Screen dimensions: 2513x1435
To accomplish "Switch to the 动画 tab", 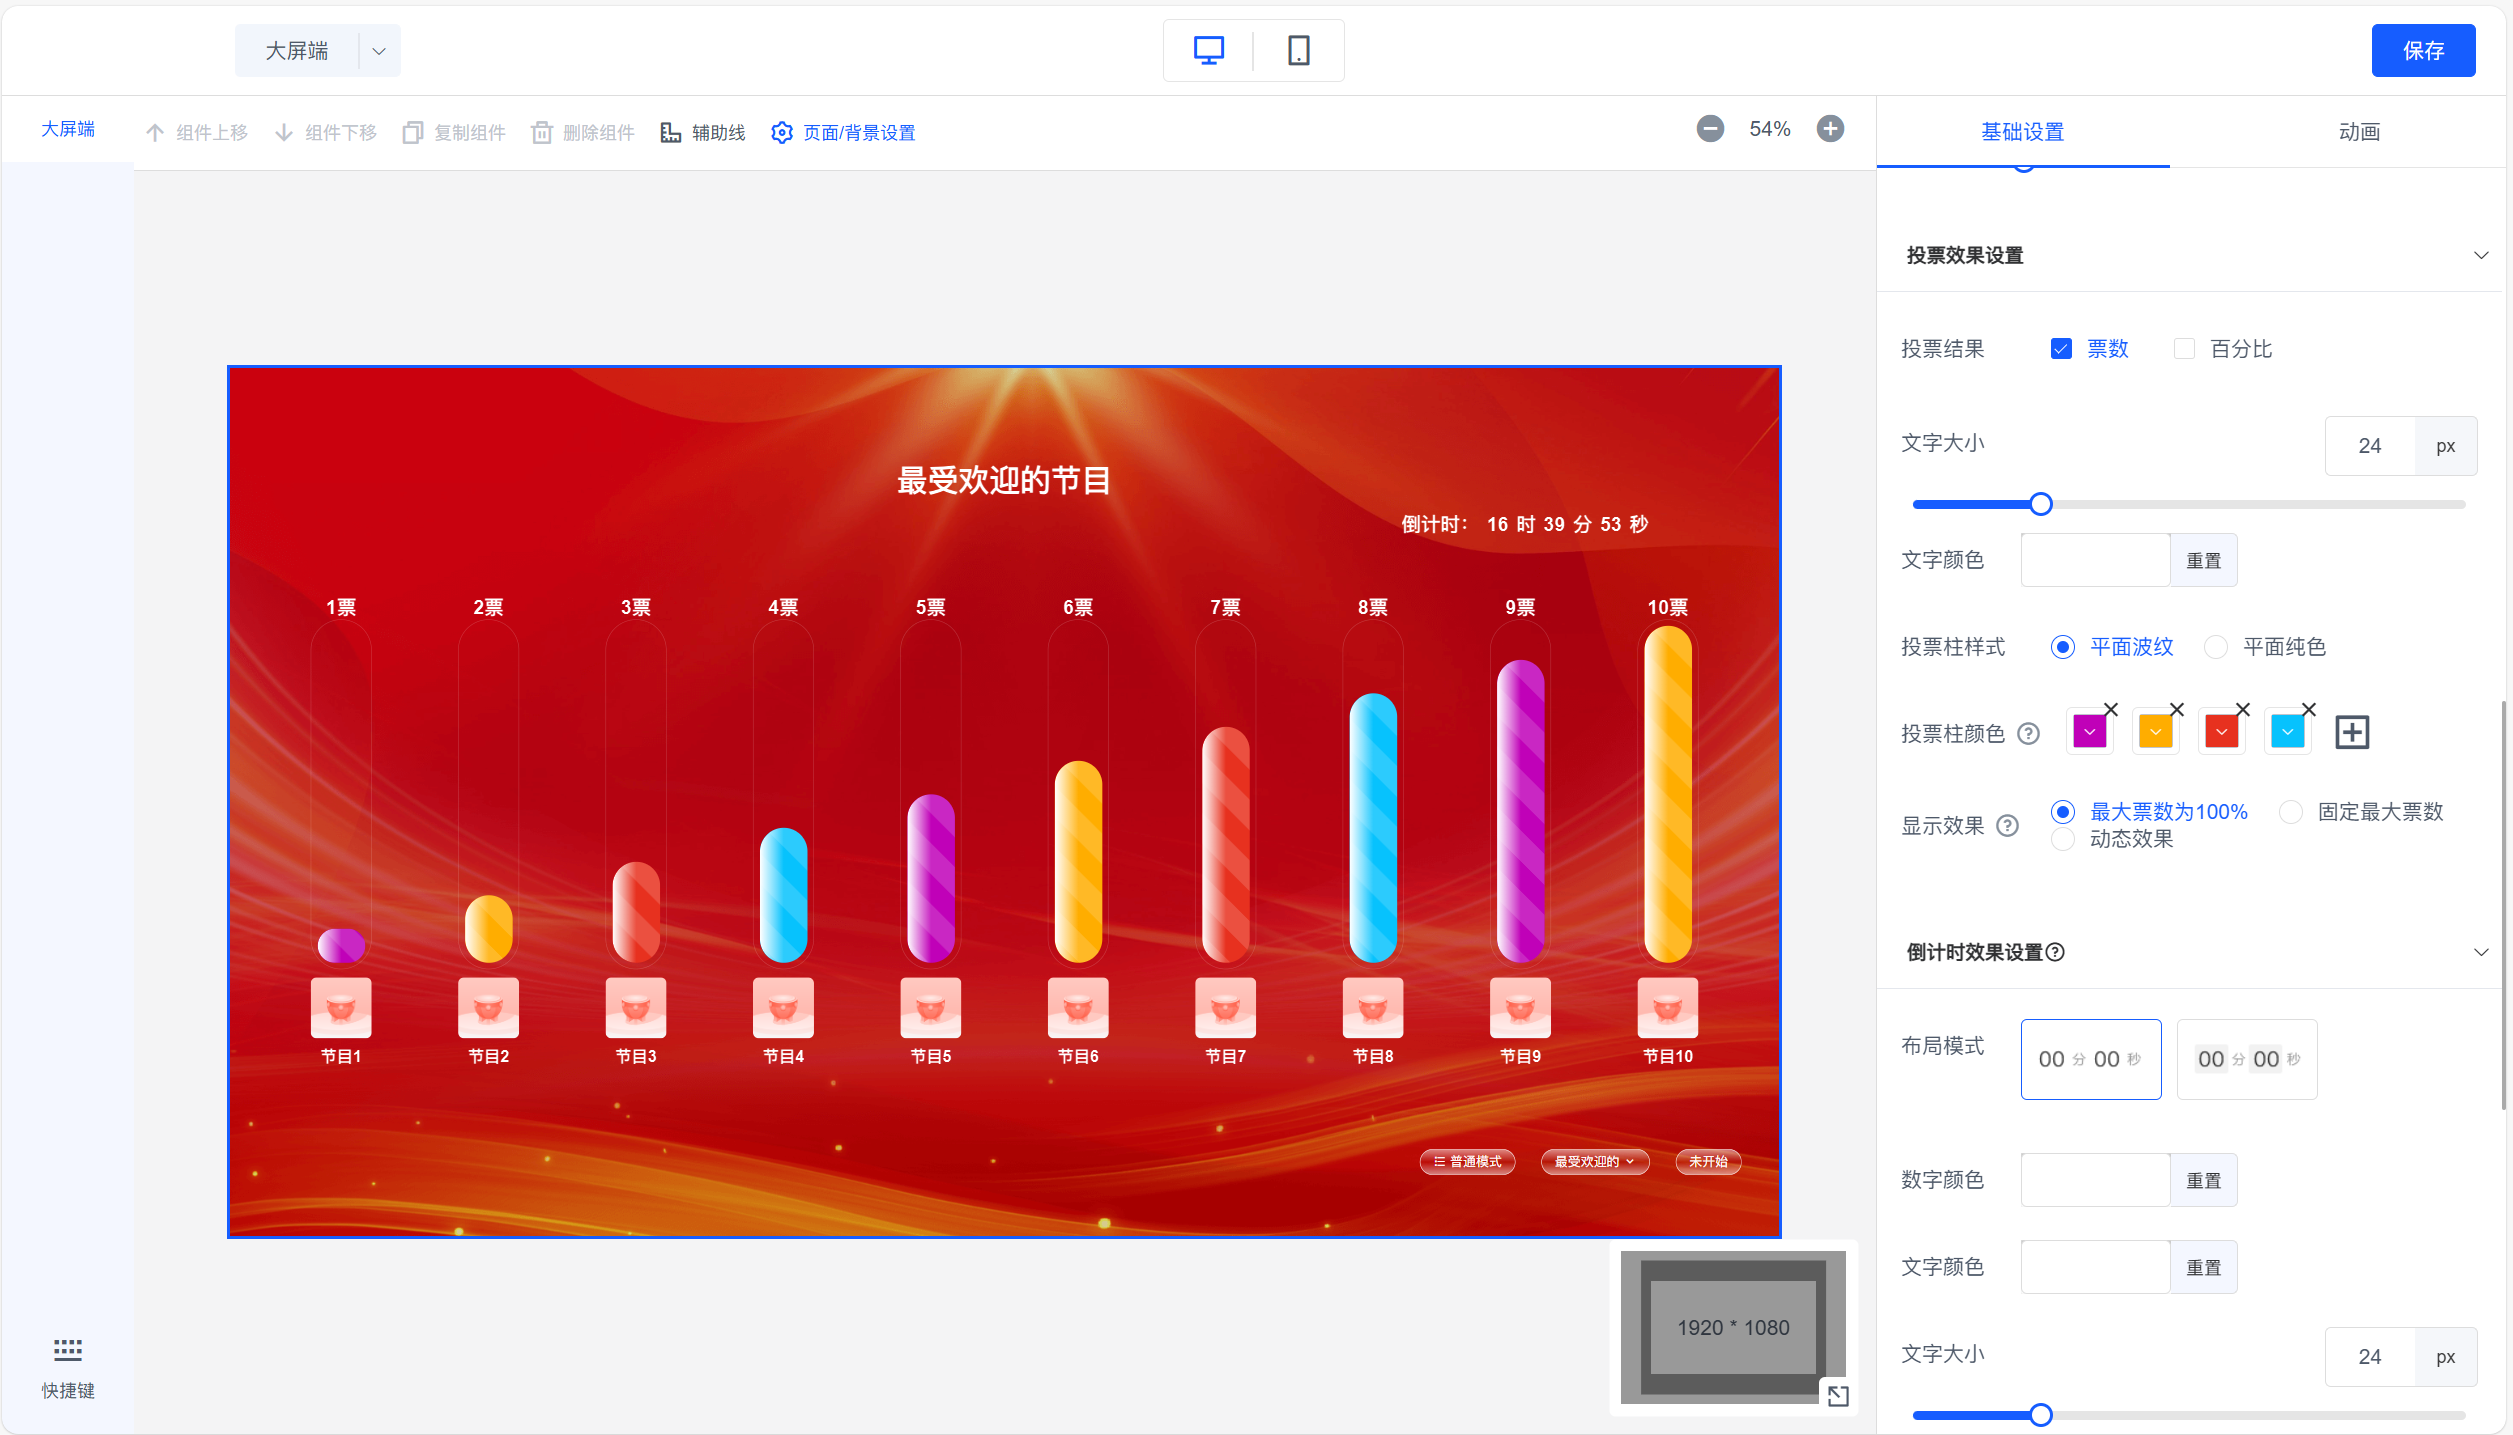I will 2358,132.
